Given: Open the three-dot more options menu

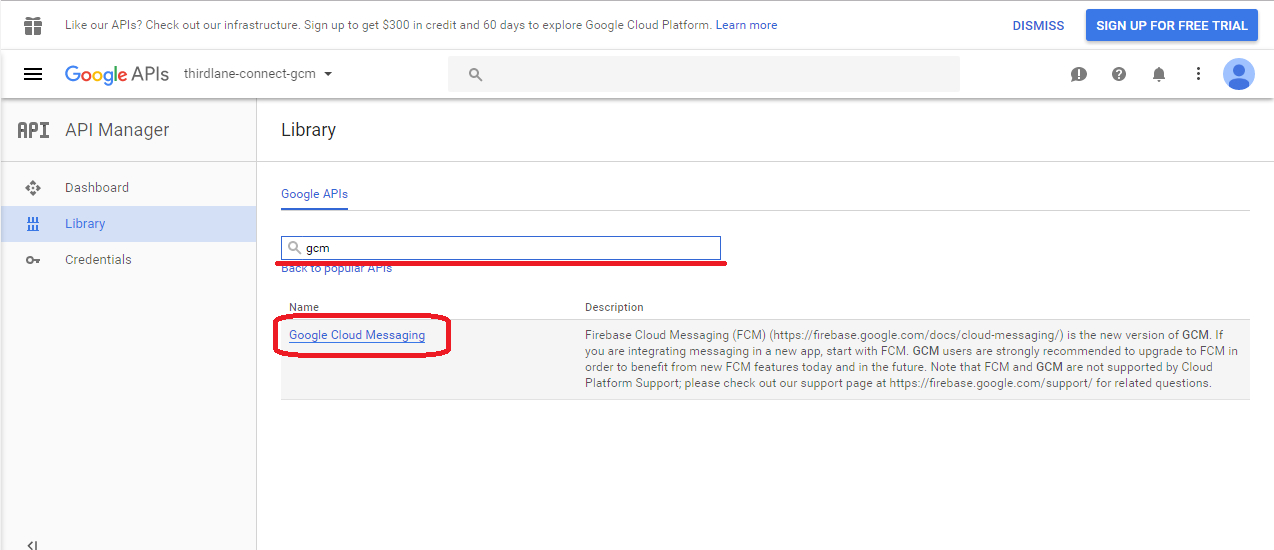Looking at the screenshot, I should coord(1199,74).
